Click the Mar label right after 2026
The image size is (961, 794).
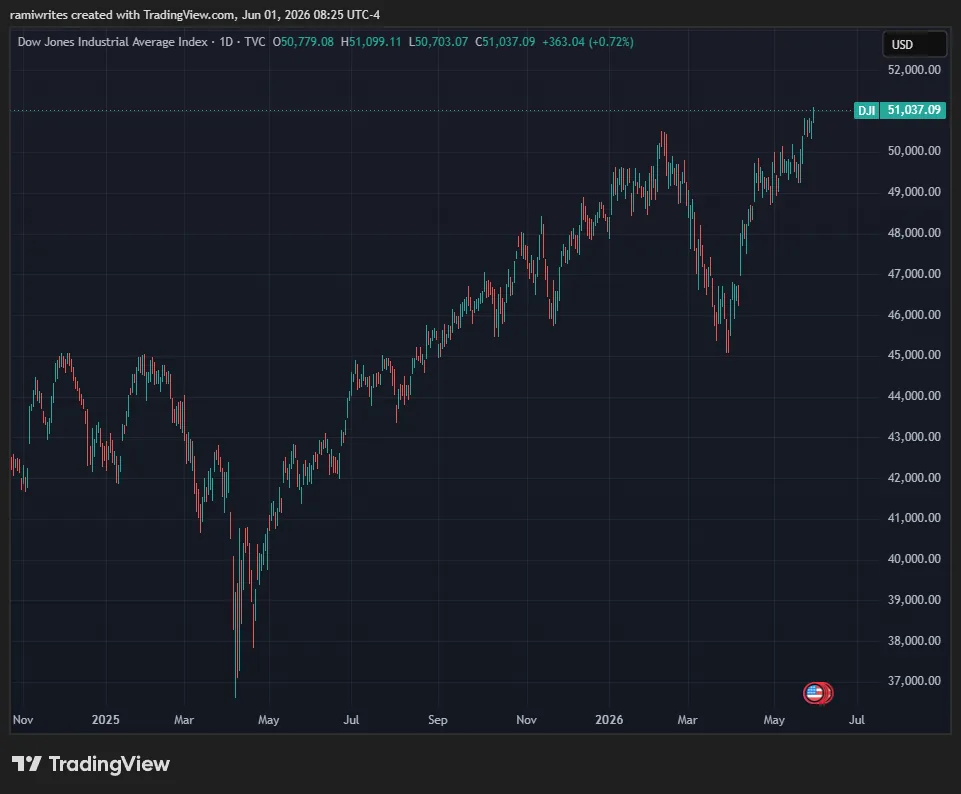click(x=688, y=720)
